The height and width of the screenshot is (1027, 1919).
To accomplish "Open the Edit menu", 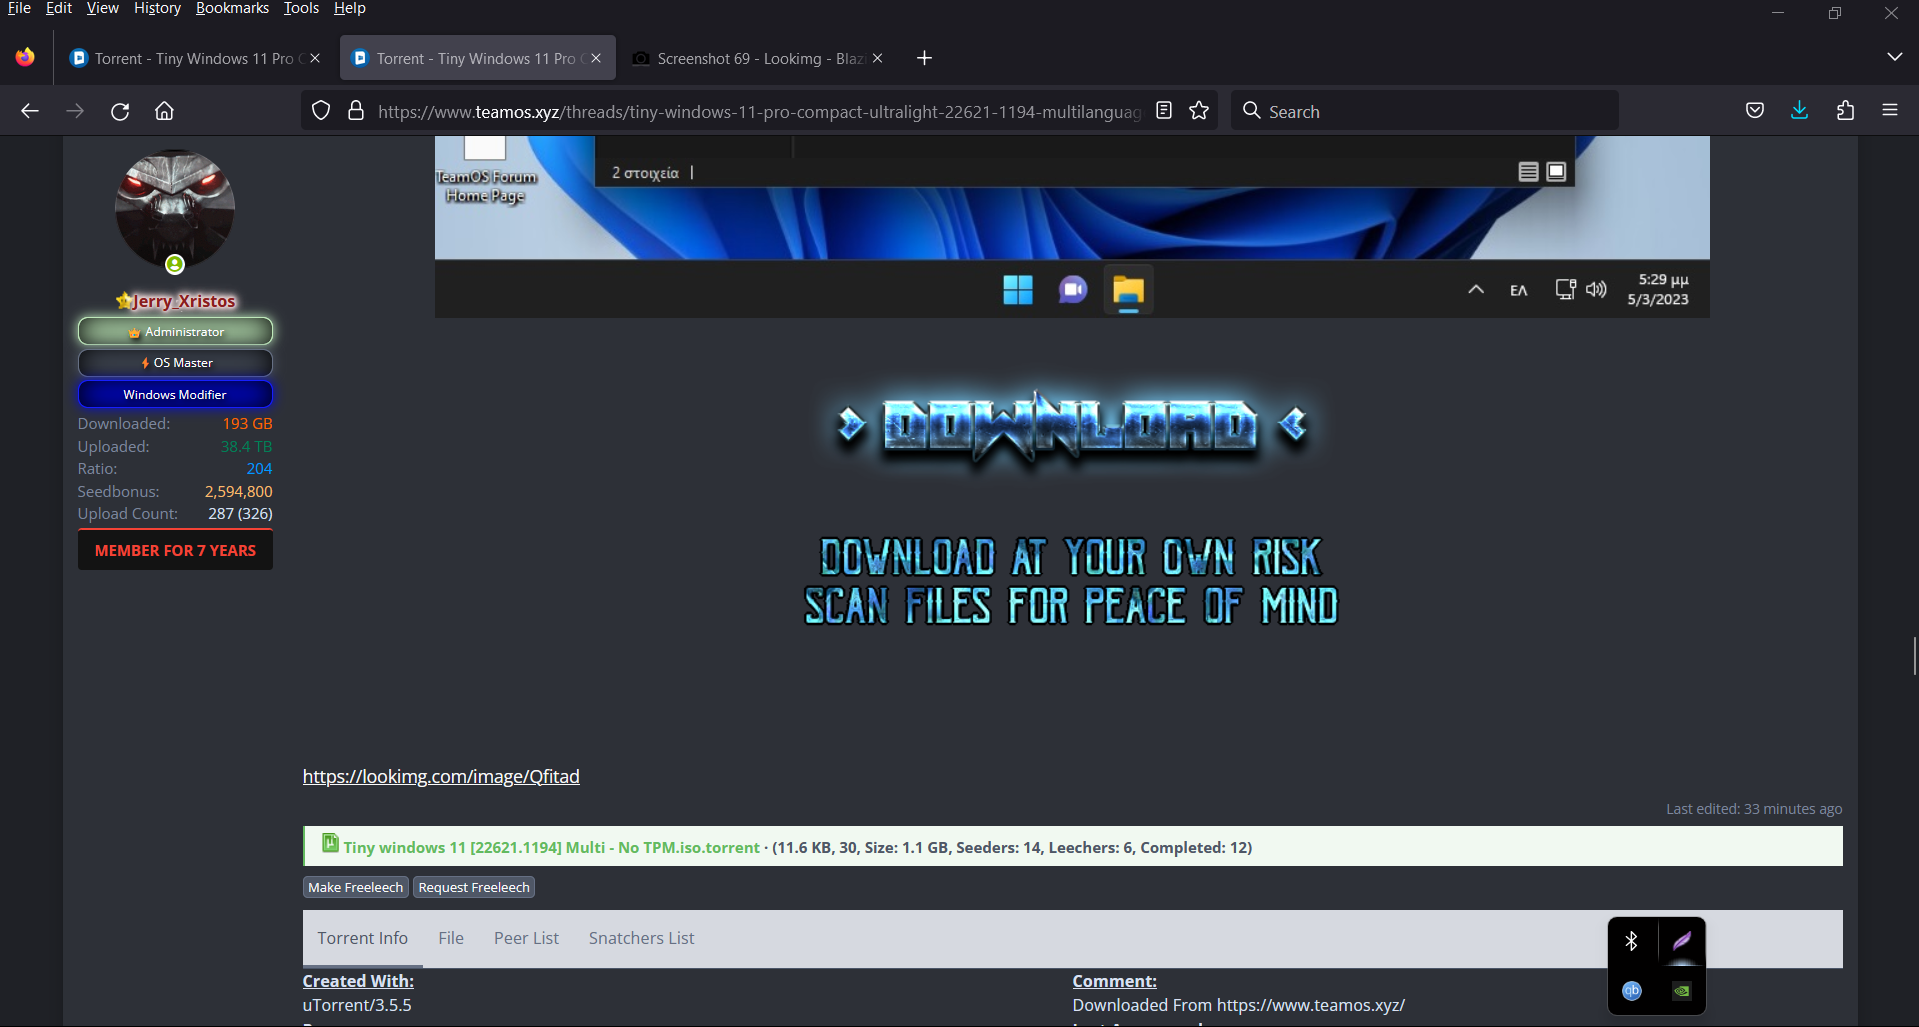I will pyautogui.click(x=59, y=8).
